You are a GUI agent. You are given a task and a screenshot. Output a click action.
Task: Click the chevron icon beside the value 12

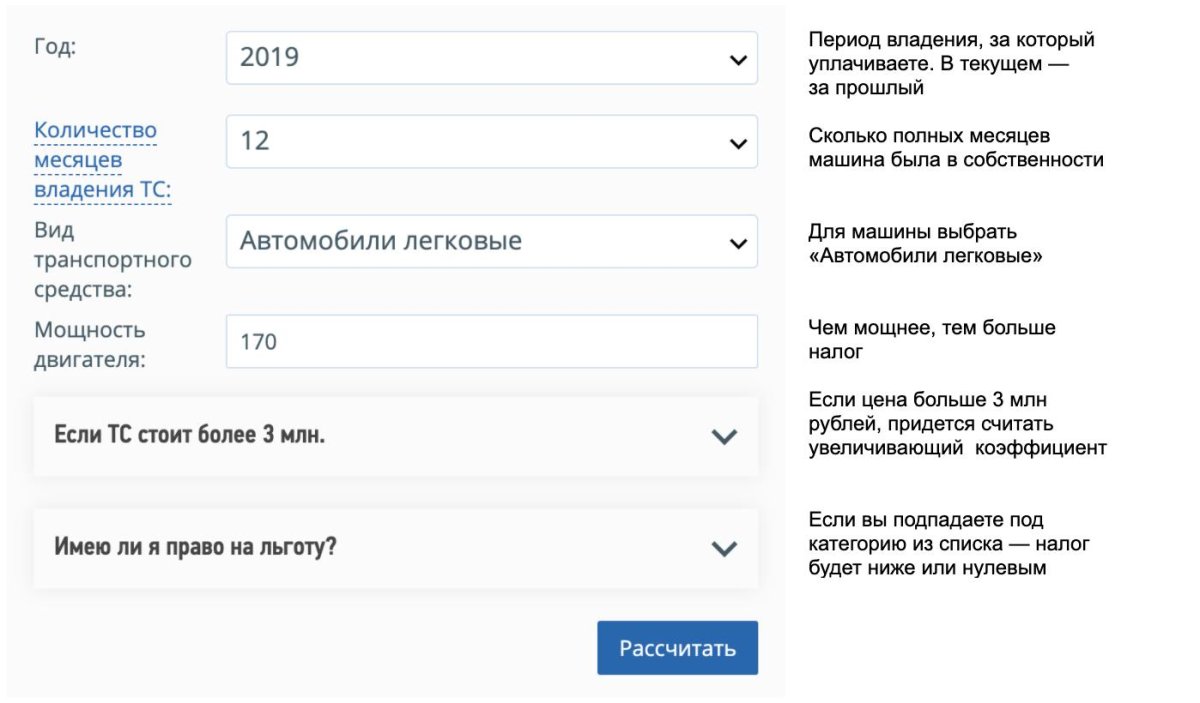(x=738, y=141)
